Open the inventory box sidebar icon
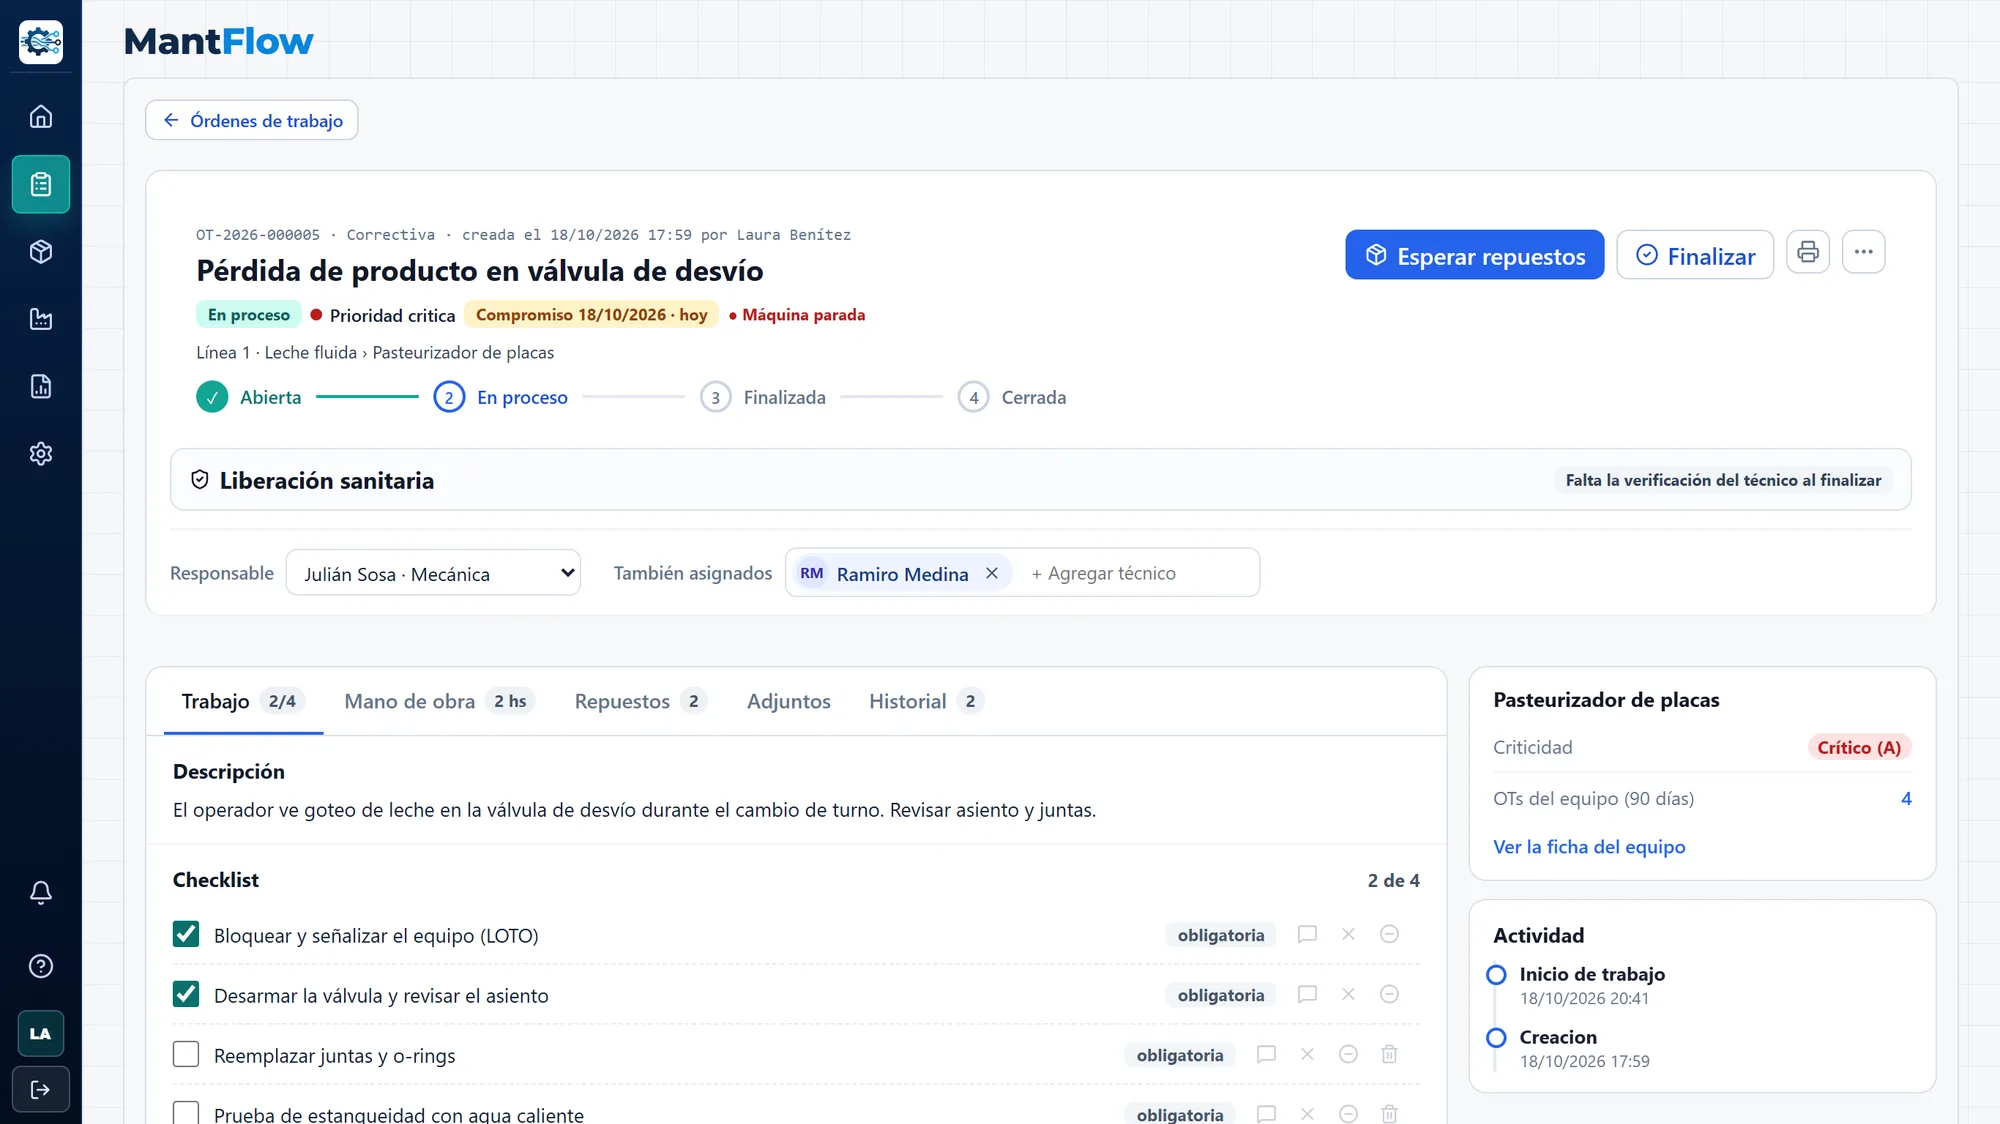This screenshot has height=1124, width=2000. 41,252
